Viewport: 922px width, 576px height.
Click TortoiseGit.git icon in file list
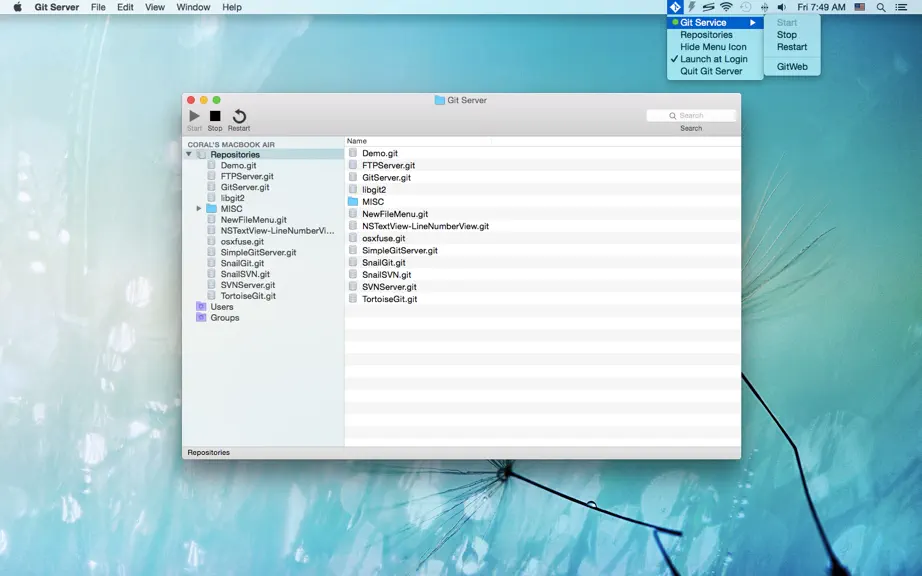tap(353, 299)
